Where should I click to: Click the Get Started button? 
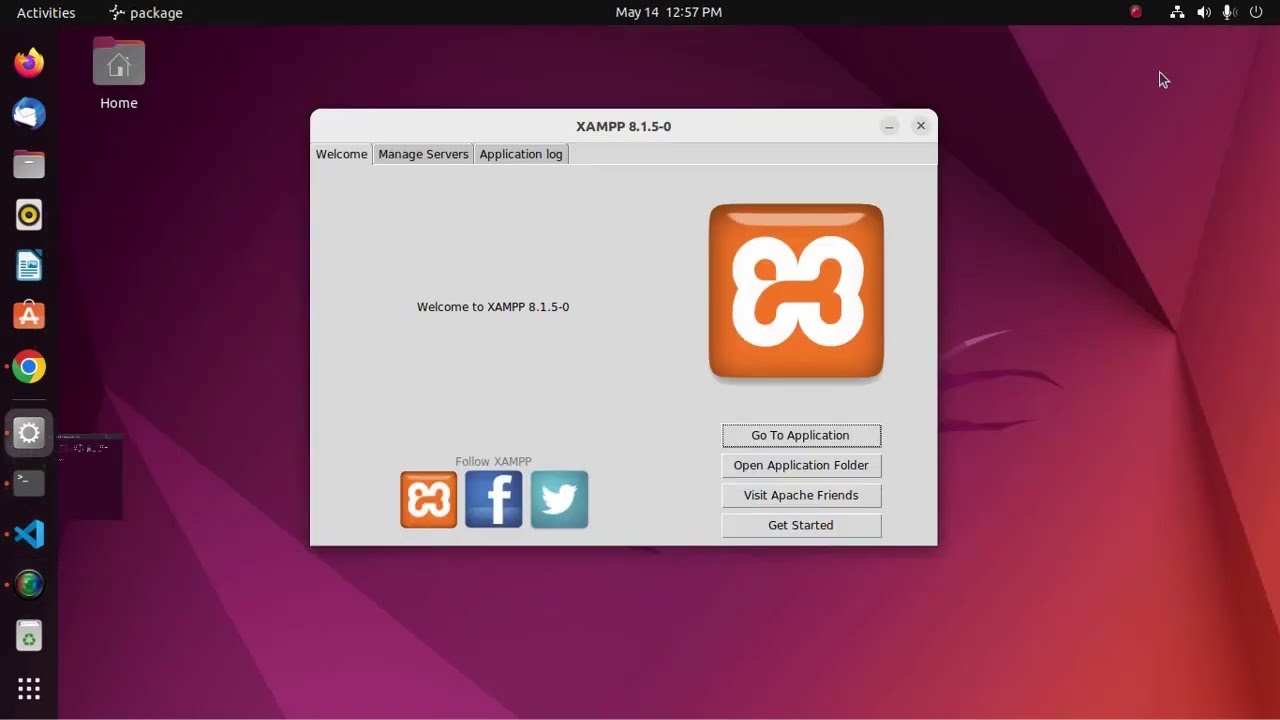[x=801, y=525]
